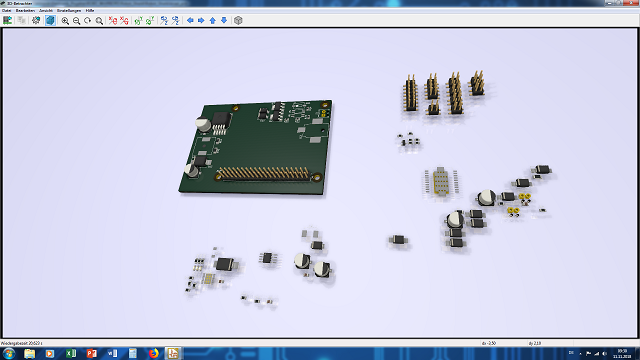Switch to Excel on the taskbar
640x360 pixels.
click(x=71, y=353)
